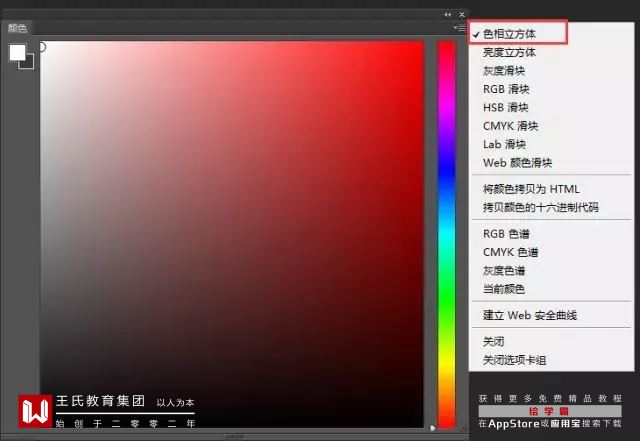Pick a color in the saturation-brightness field

point(231,234)
